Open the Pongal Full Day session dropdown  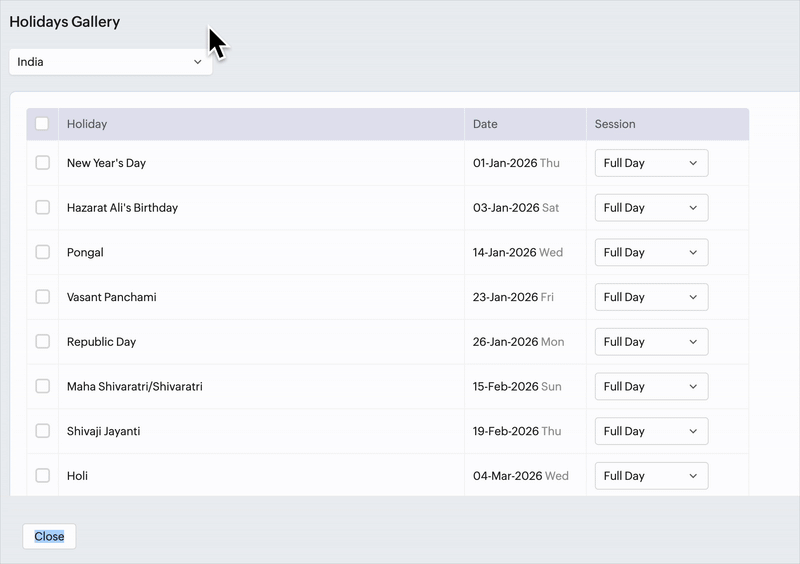[652, 252]
